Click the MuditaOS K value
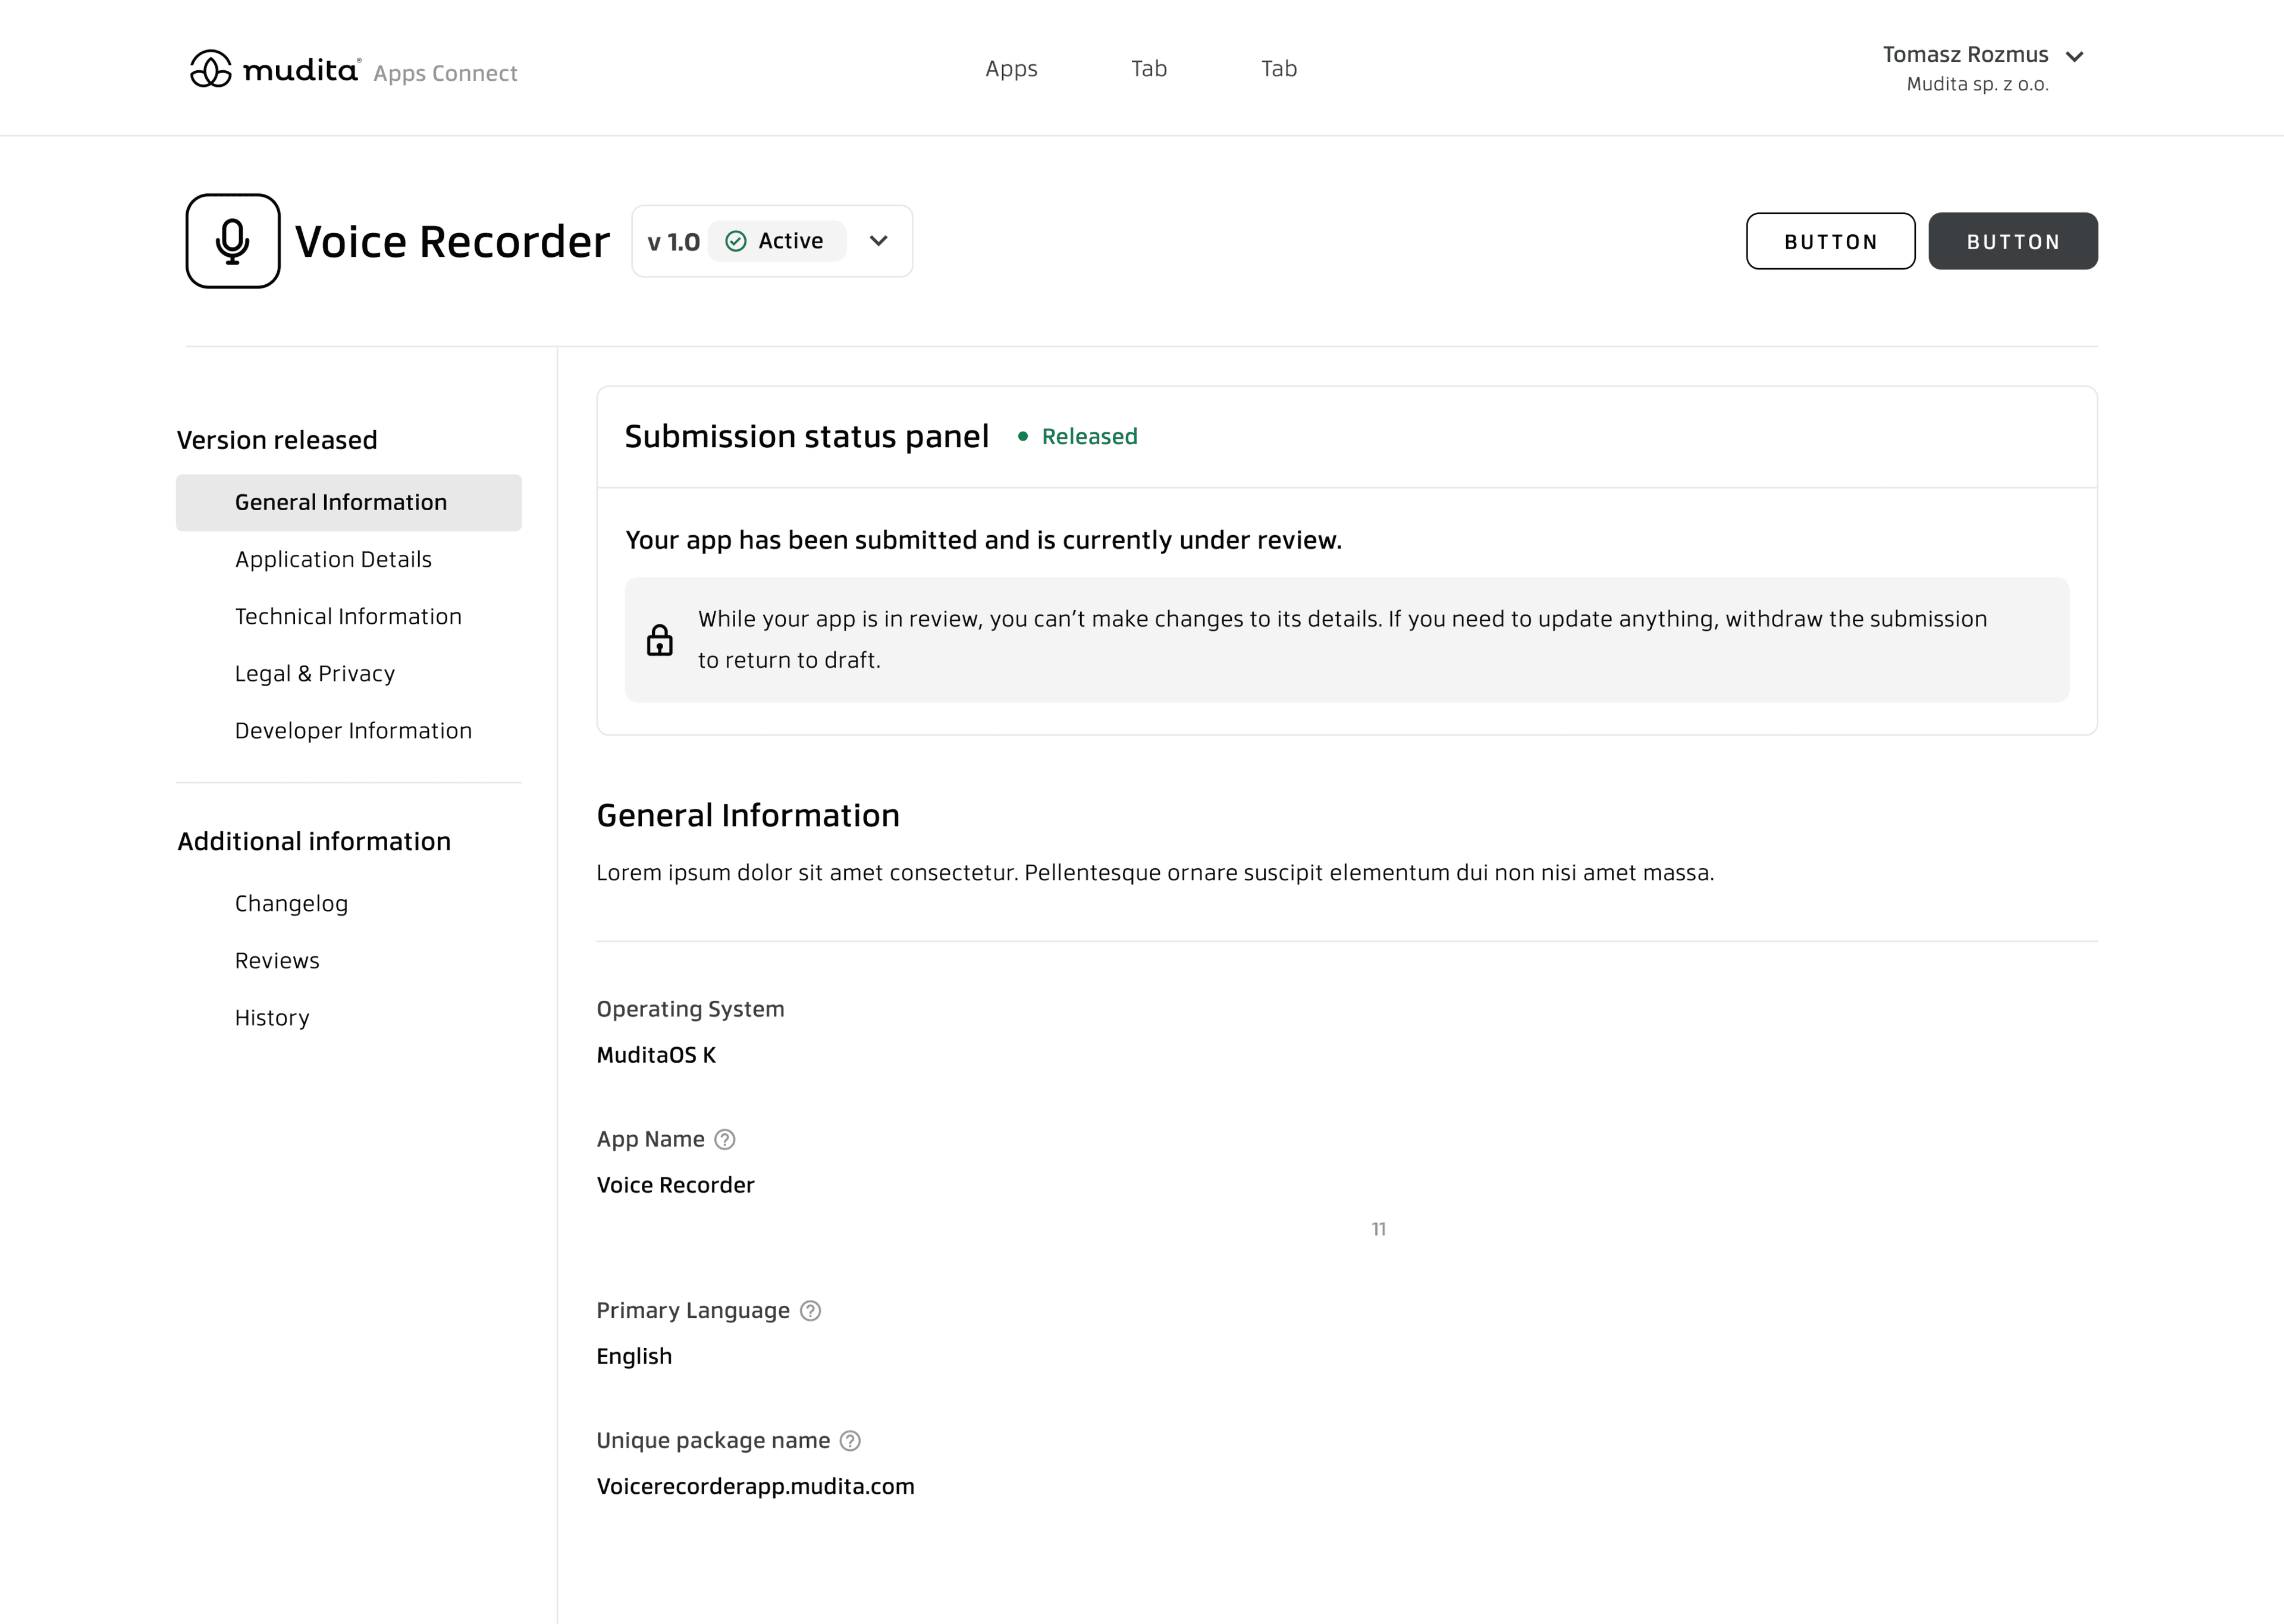The width and height of the screenshot is (2284, 1624). pyautogui.click(x=656, y=1055)
